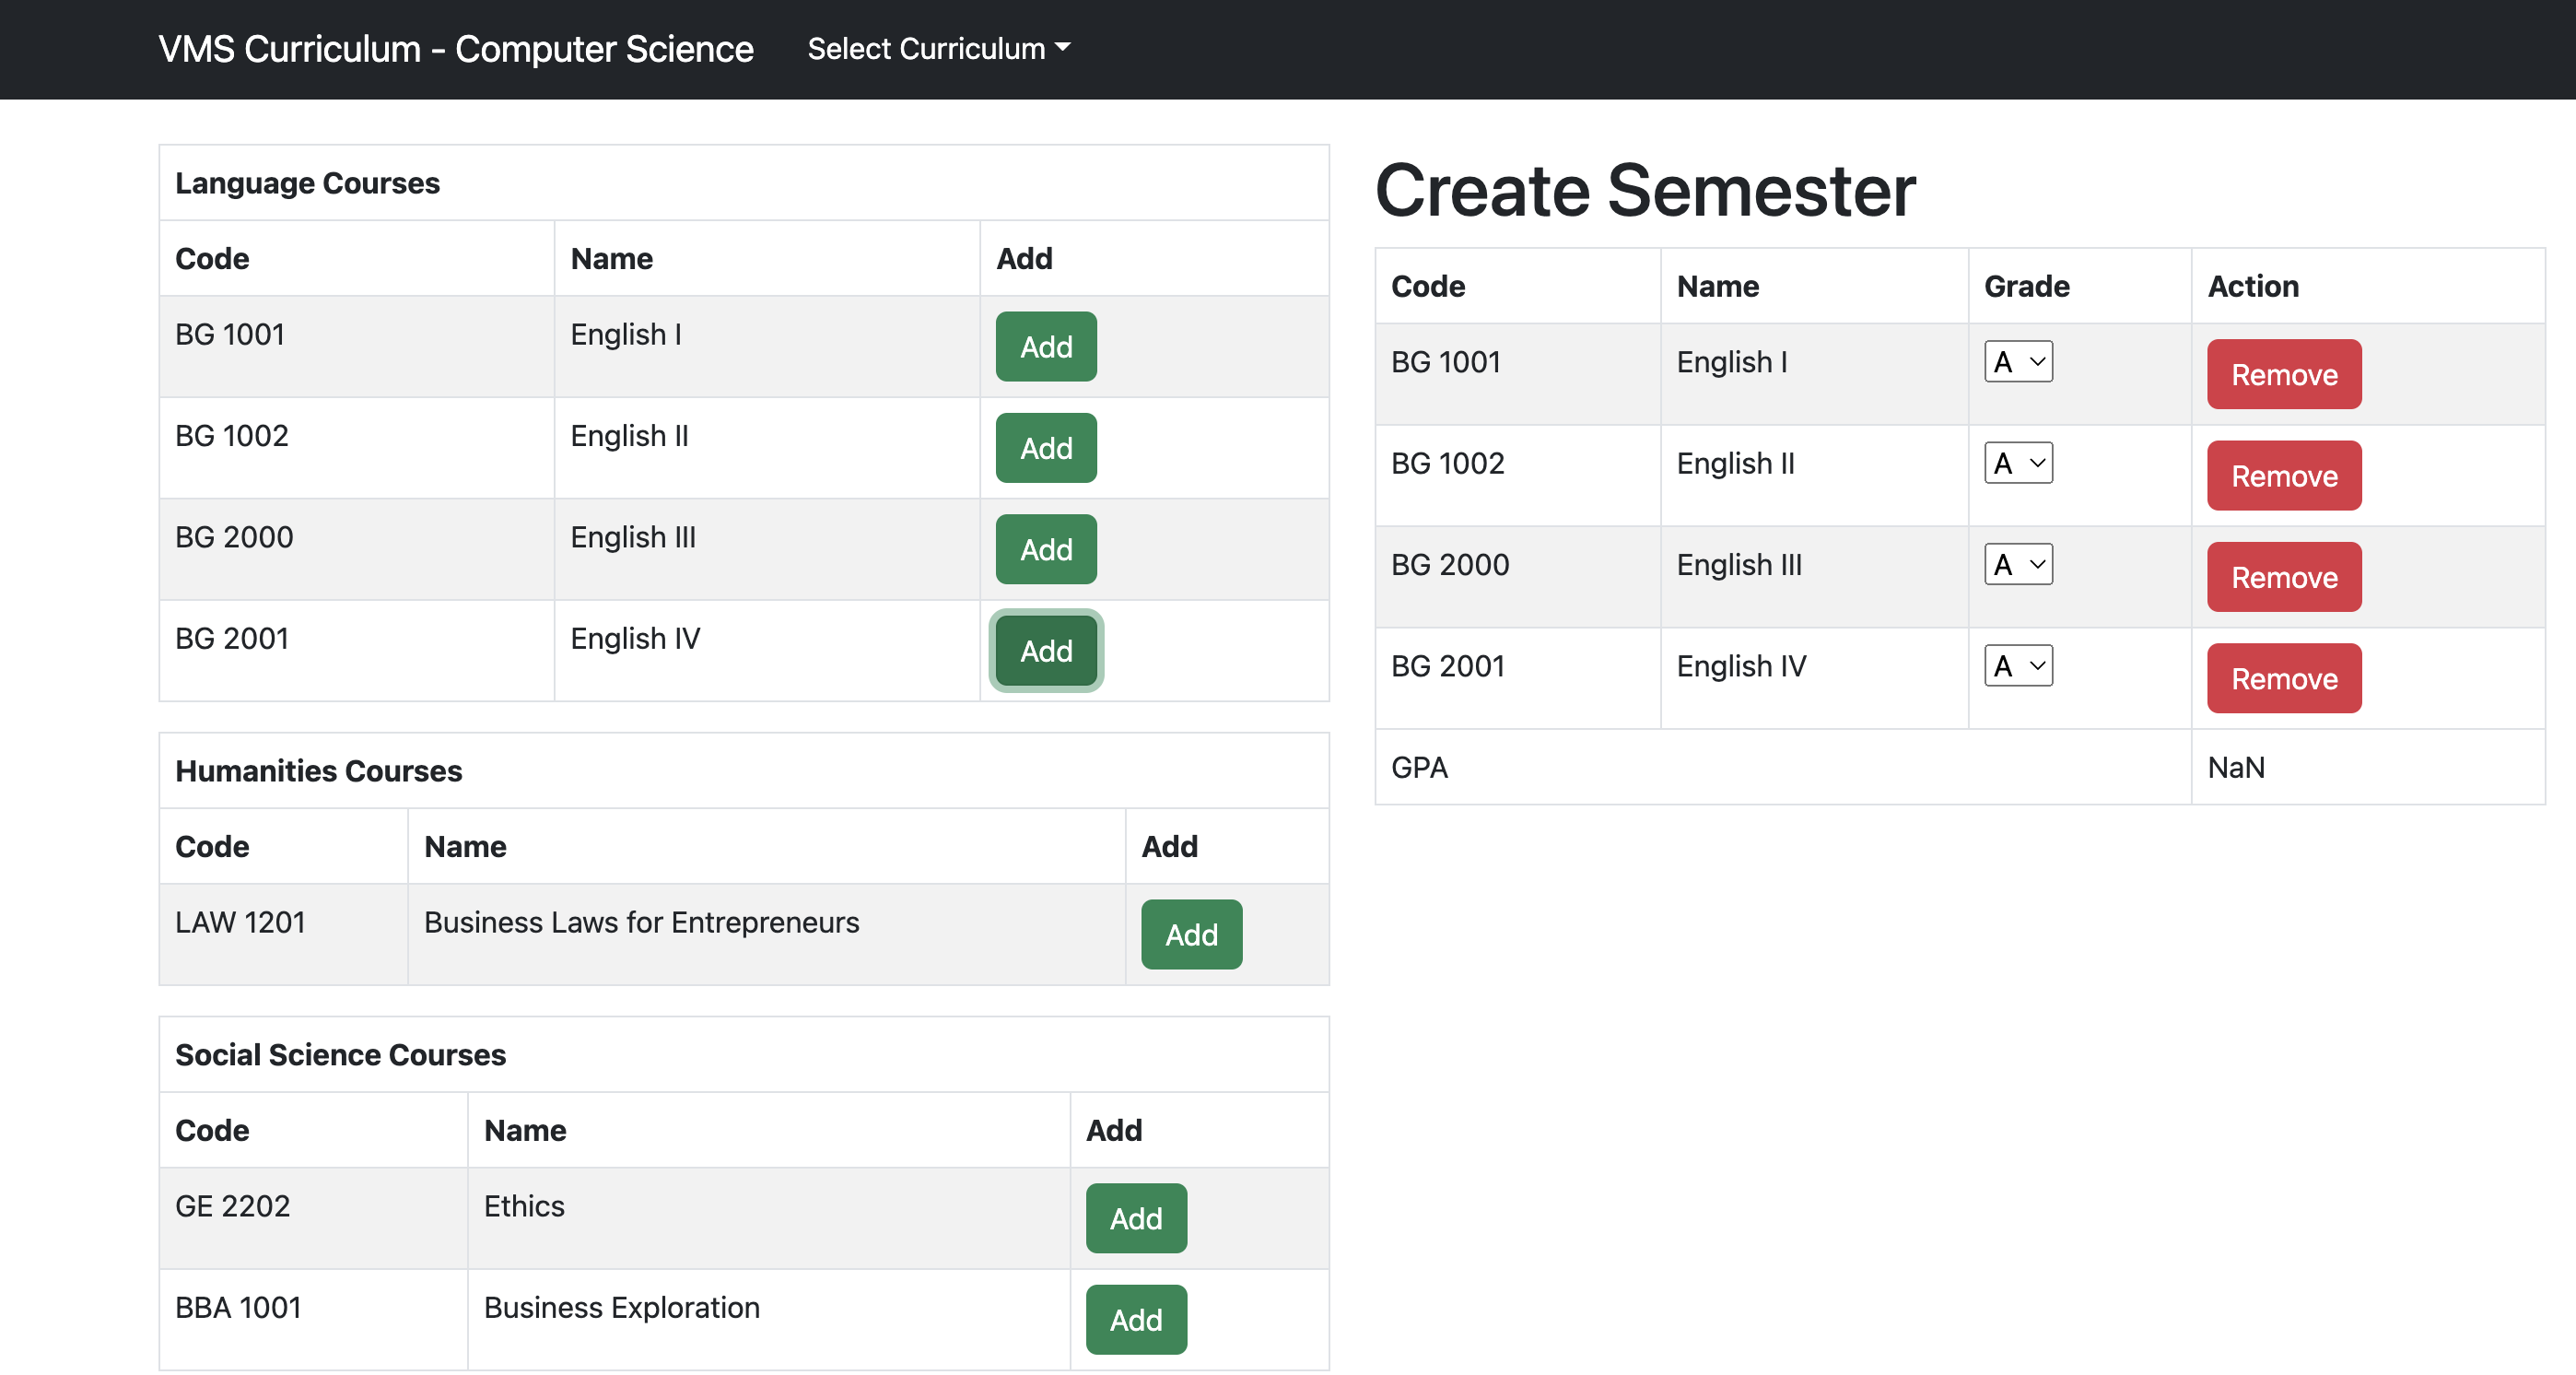Click English III name in Language Courses
Screen dimensions: 2576x1375
(633, 537)
